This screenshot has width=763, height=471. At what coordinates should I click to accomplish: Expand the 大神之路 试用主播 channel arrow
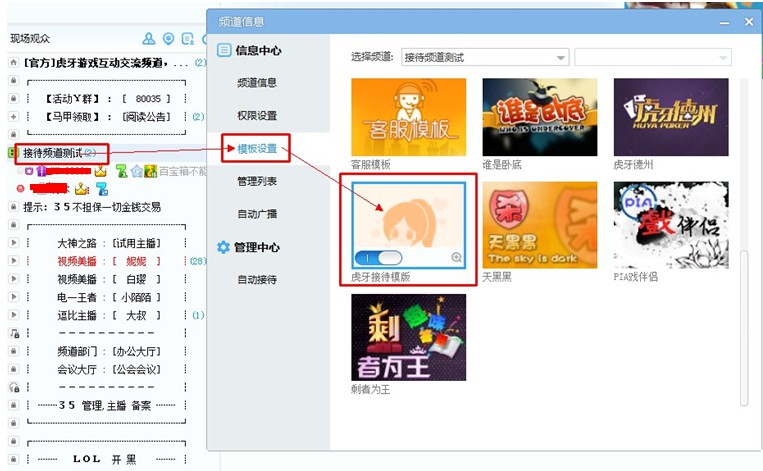(13, 243)
